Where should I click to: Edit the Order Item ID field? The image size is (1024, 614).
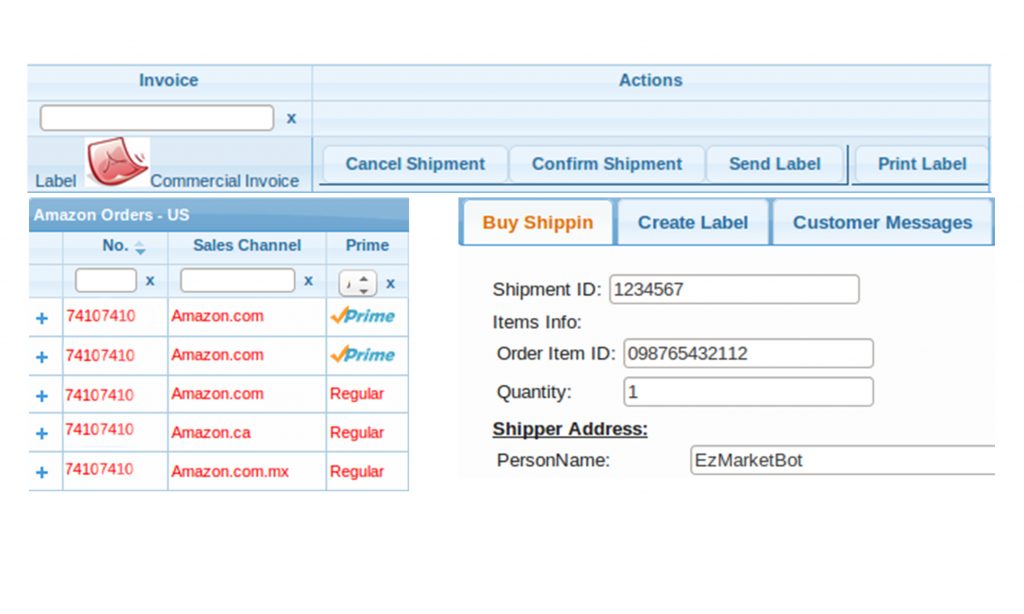click(x=748, y=353)
